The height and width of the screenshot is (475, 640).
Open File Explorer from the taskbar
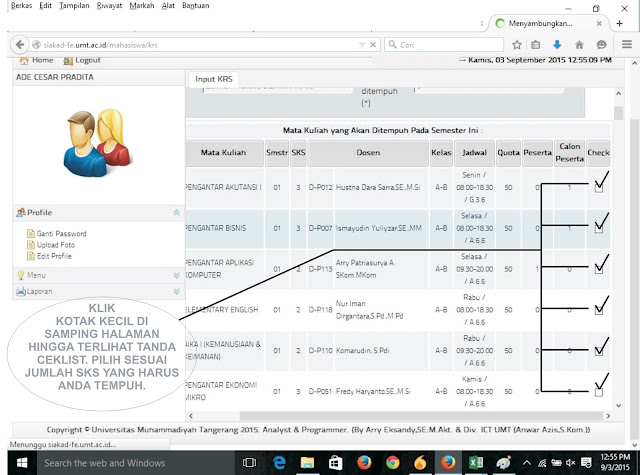[307, 463]
